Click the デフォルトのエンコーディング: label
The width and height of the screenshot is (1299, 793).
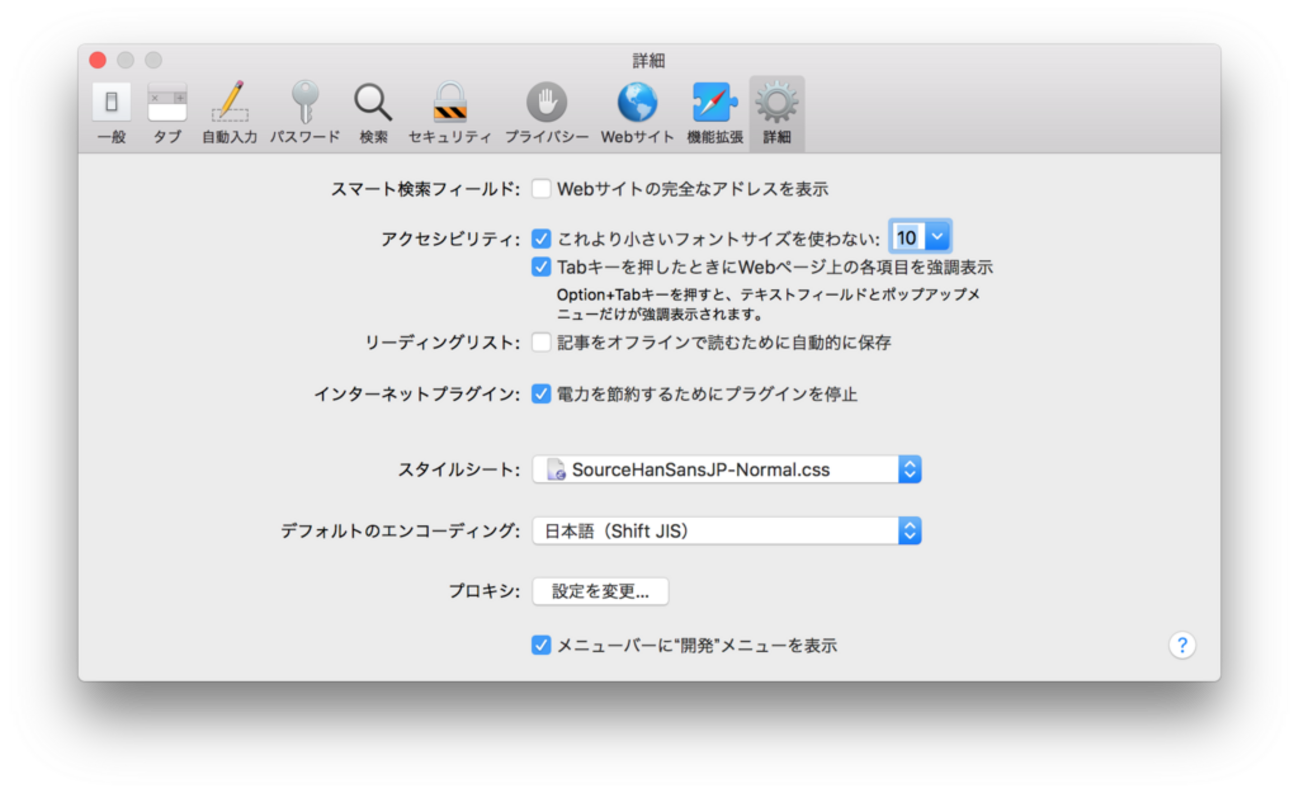pyautogui.click(x=401, y=531)
